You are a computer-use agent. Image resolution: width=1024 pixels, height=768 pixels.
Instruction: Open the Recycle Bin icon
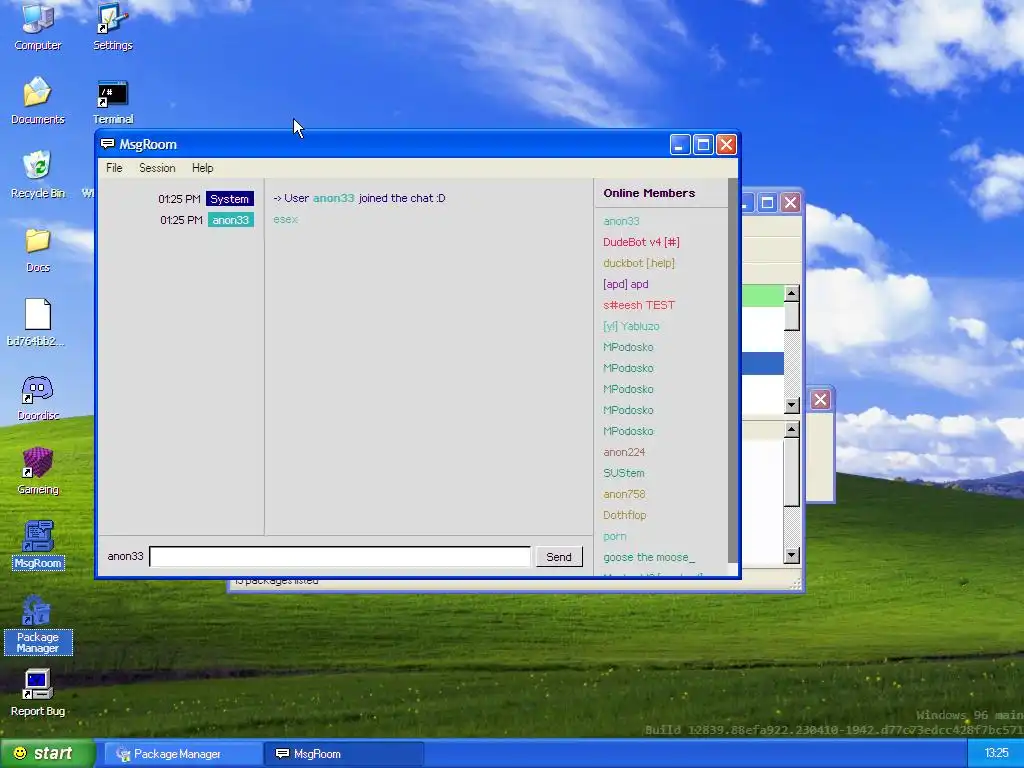[x=37, y=174]
